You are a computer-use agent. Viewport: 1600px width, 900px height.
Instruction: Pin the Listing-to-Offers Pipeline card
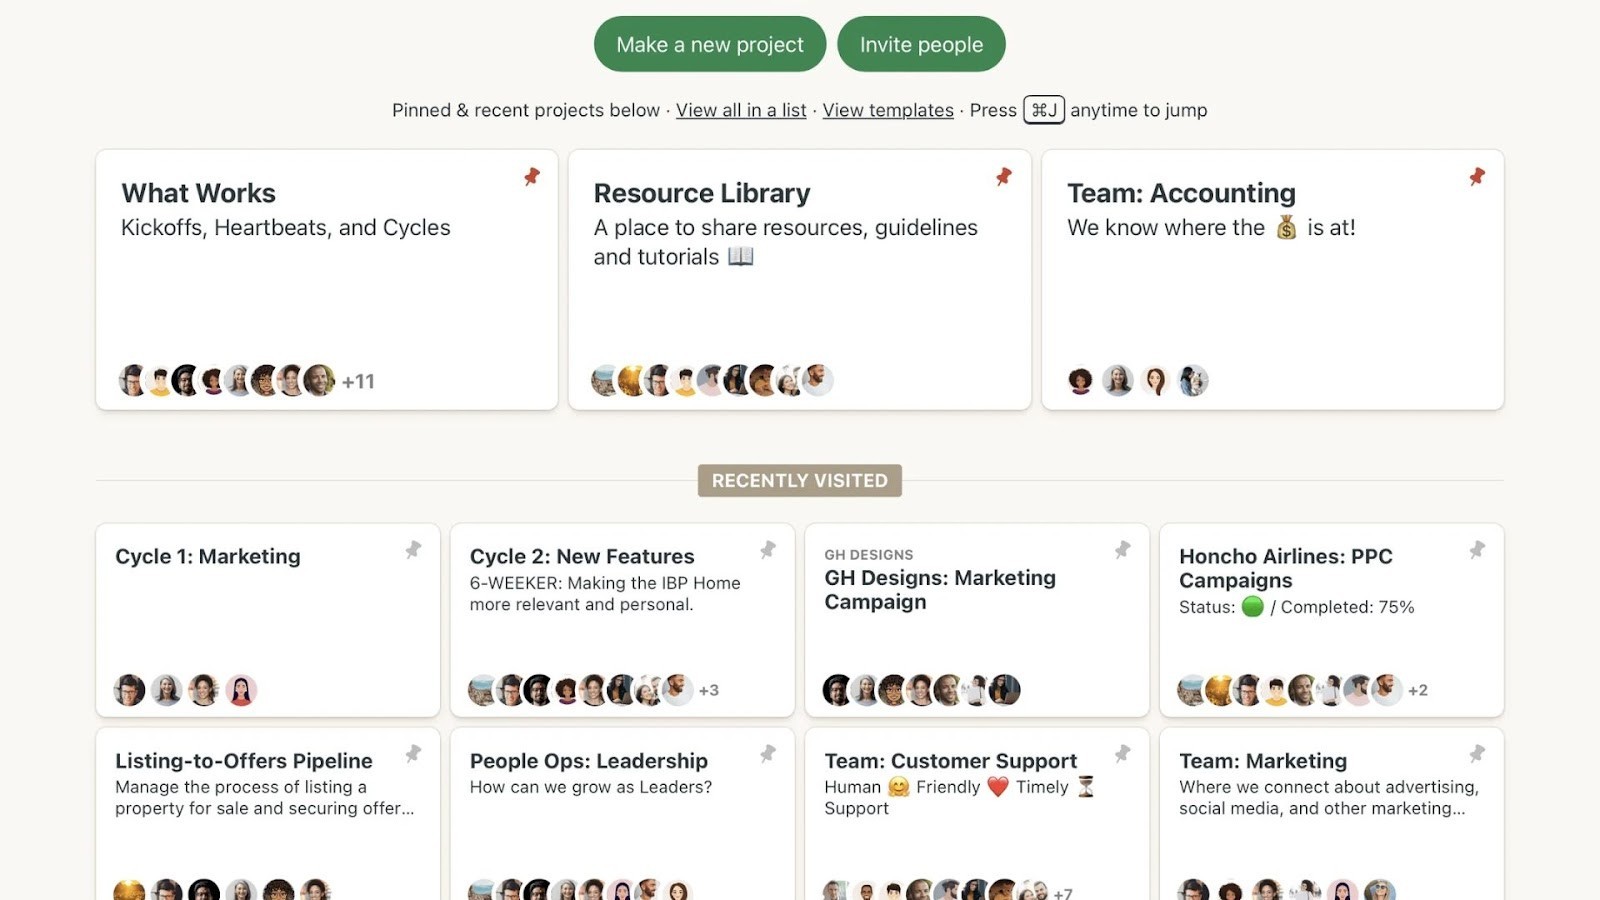(x=413, y=754)
